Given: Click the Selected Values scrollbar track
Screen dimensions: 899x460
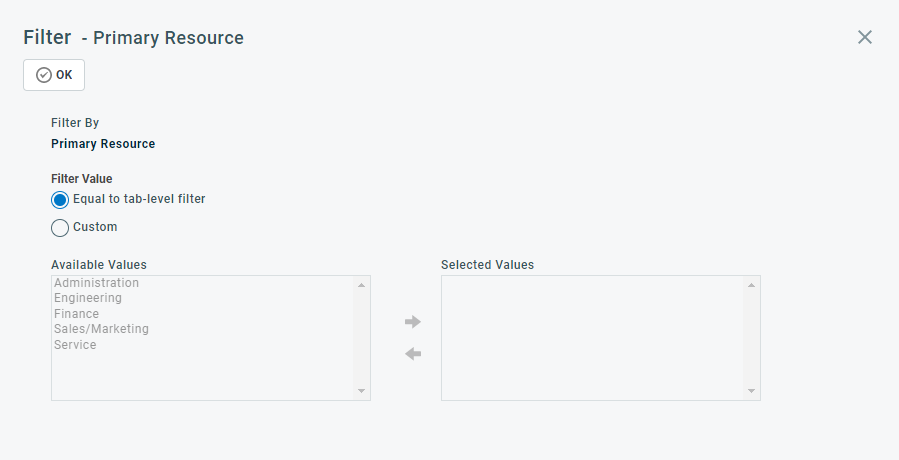Looking at the screenshot, I should [752, 338].
